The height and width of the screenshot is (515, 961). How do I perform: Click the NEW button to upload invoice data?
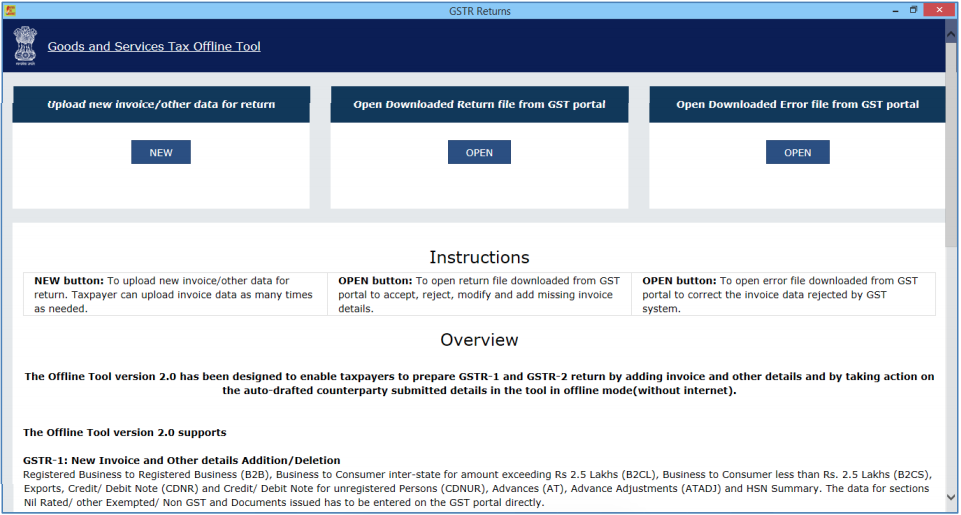pos(161,152)
